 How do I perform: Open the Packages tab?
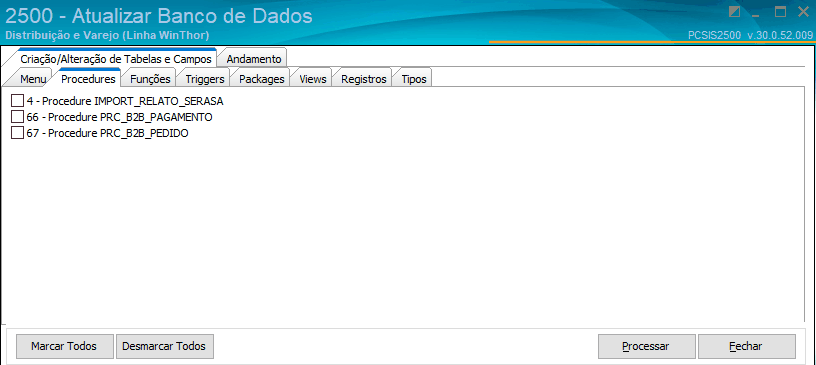point(261,79)
